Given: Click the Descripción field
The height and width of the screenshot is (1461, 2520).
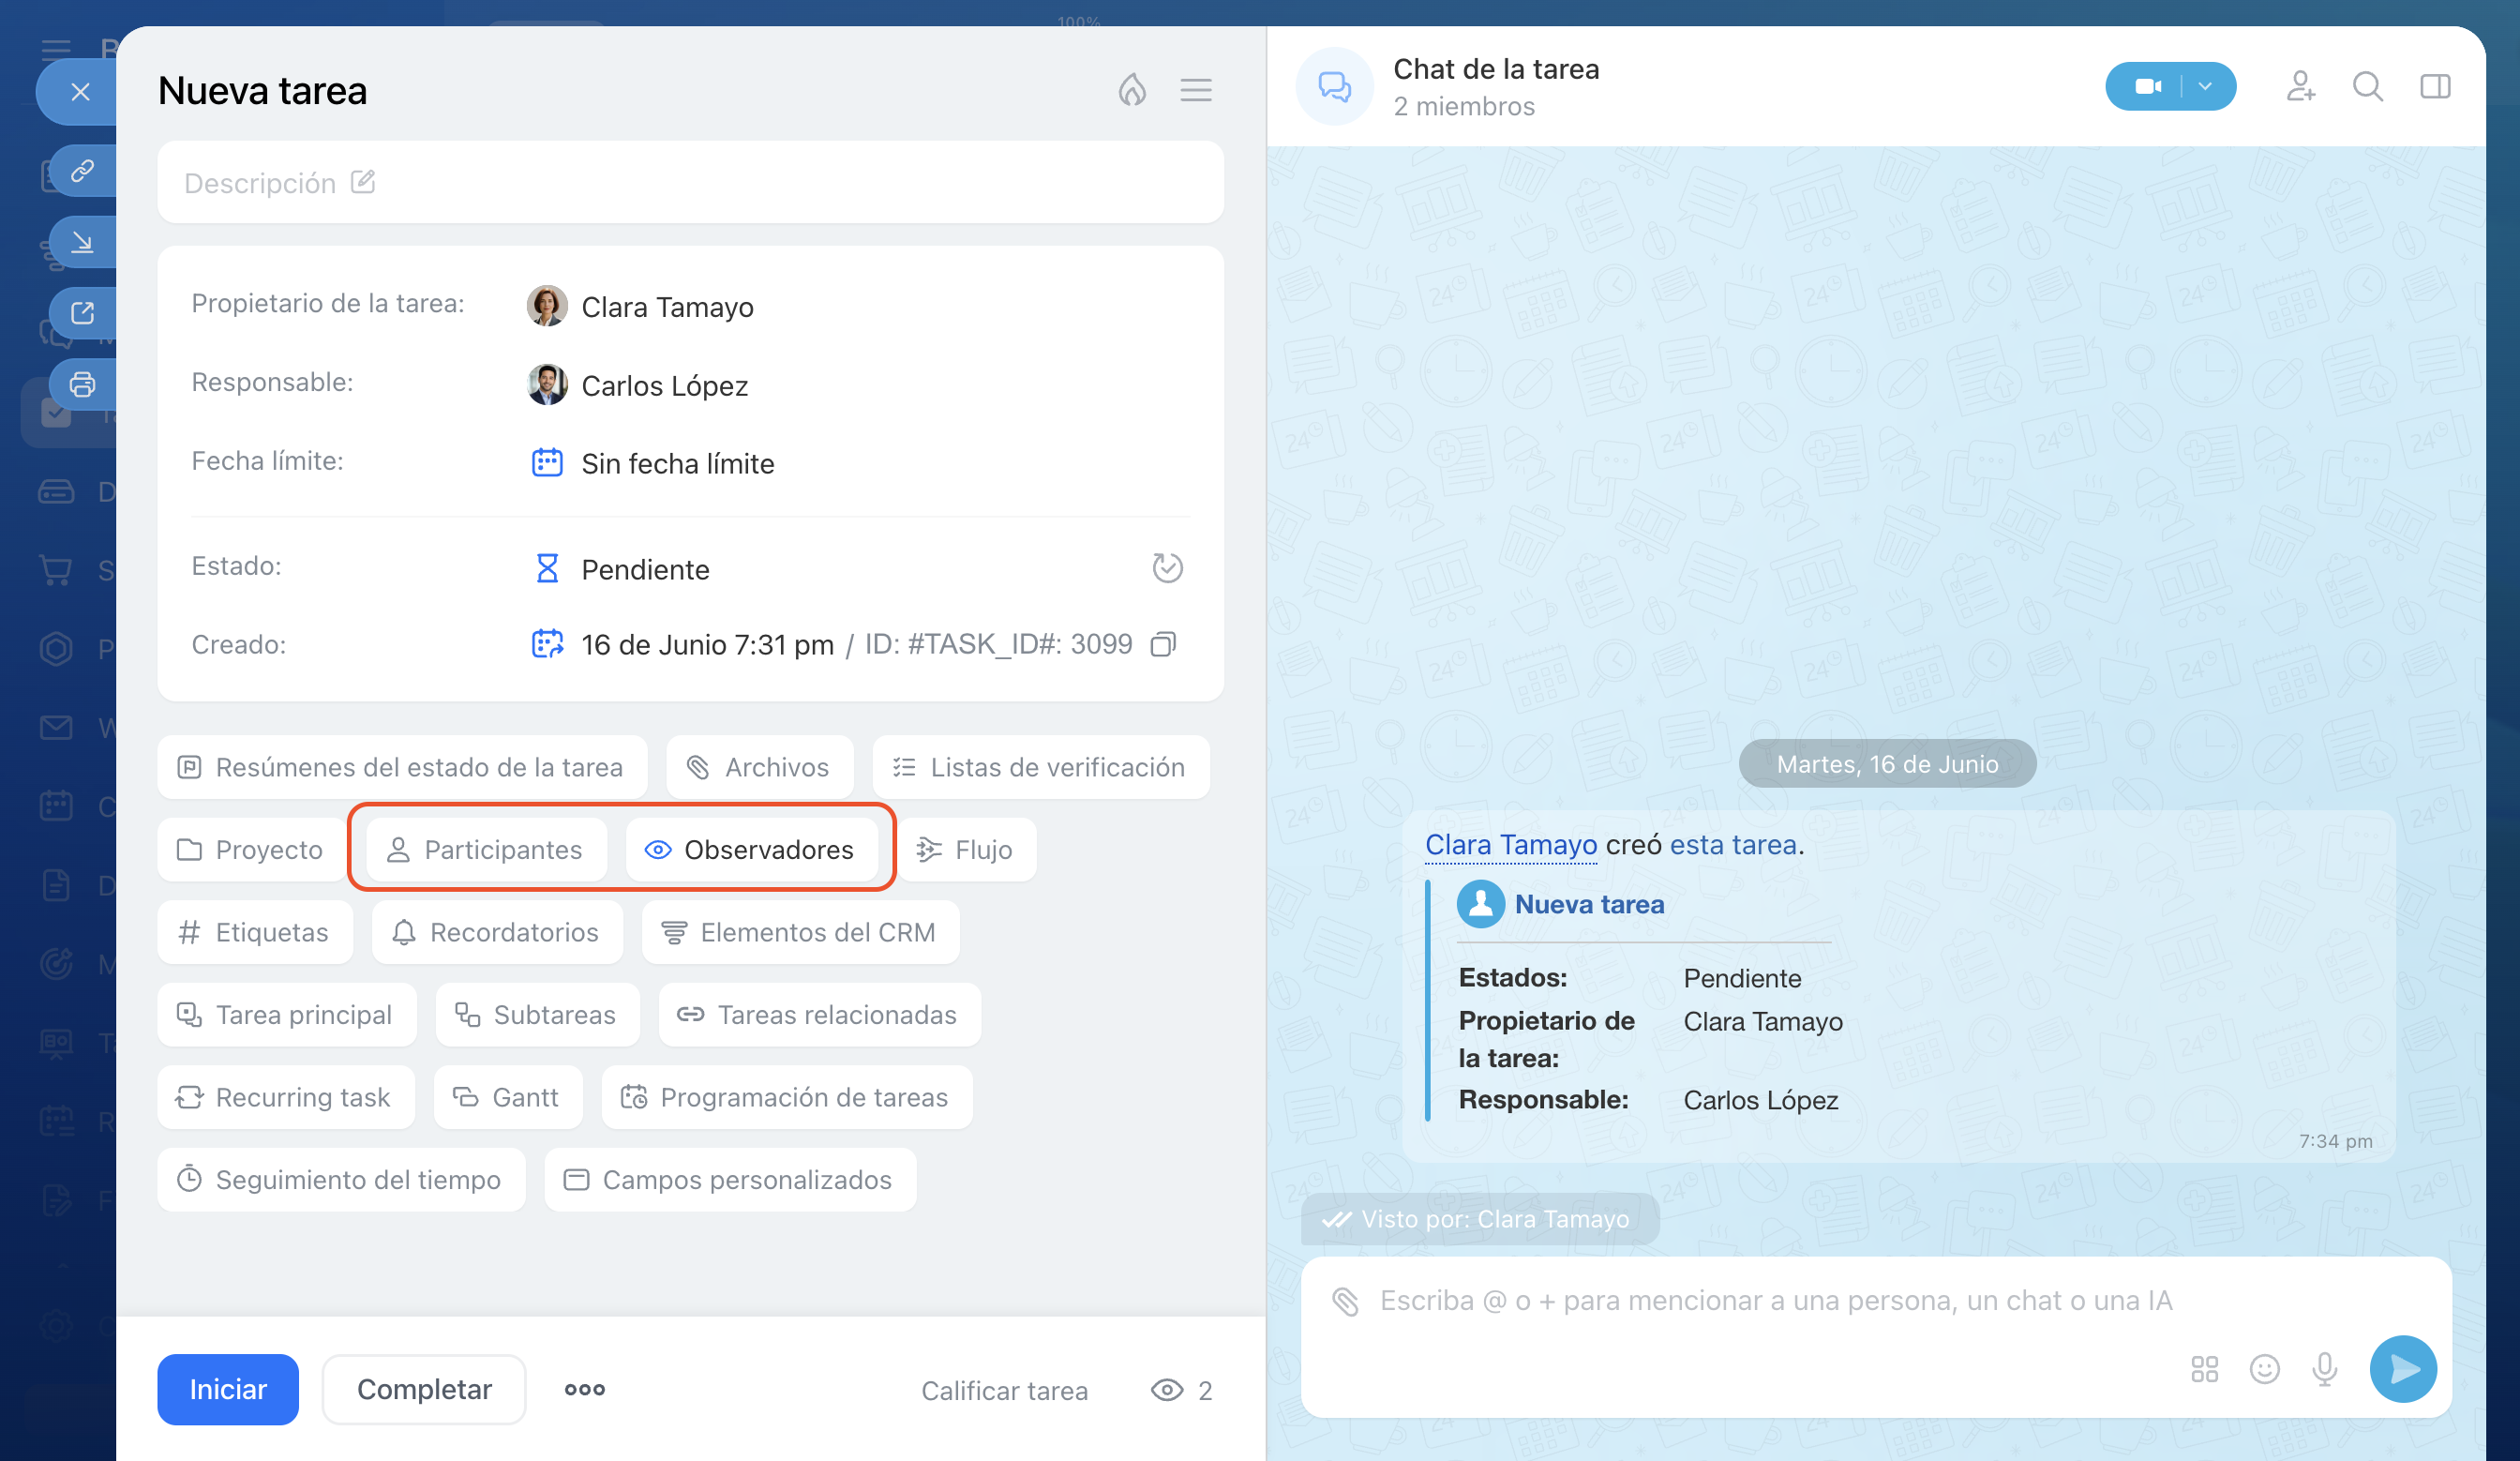Looking at the screenshot, I should (690, 182).
